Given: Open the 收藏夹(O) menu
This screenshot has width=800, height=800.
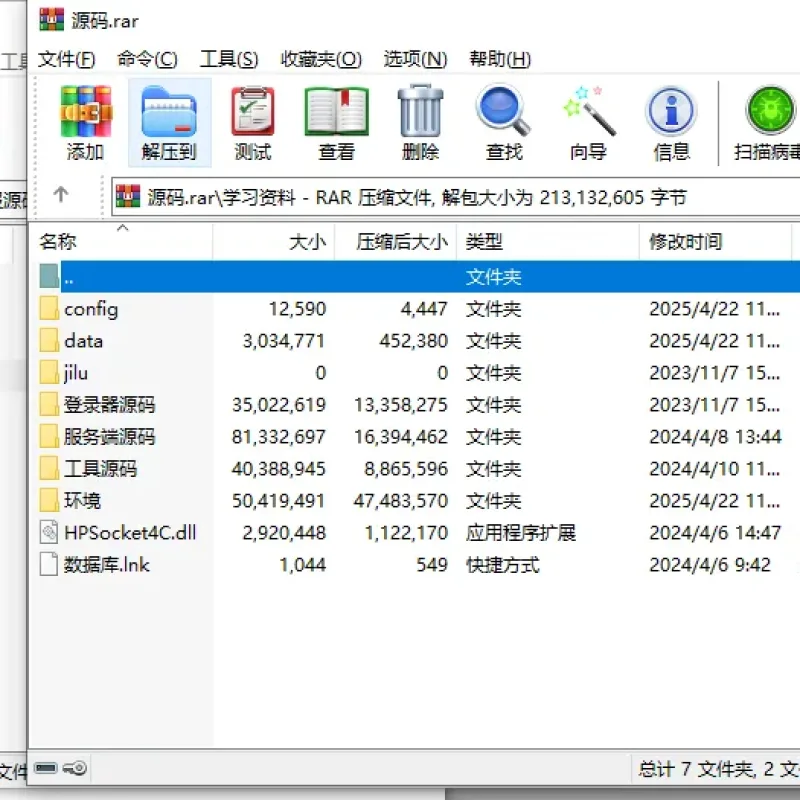Looking at the screenshot, I should 321,59.
